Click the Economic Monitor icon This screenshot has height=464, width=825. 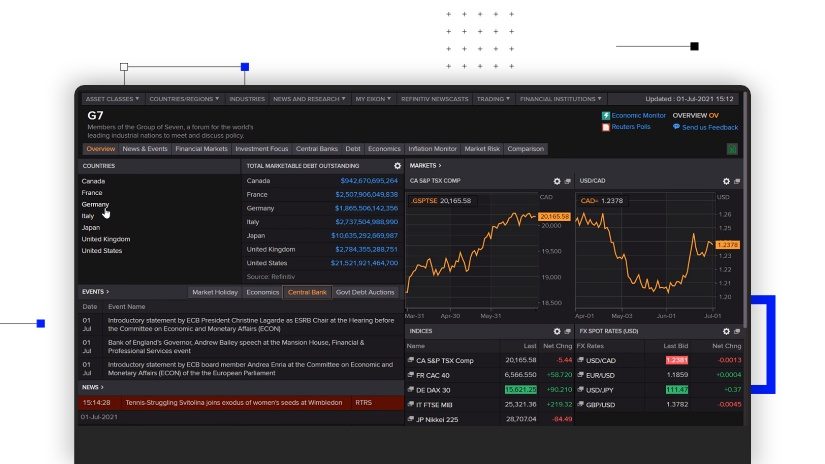tap(606, 115)
